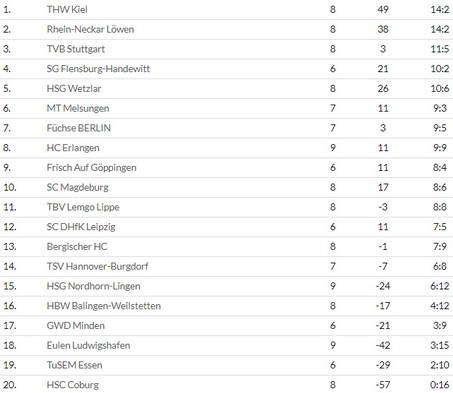Click Frisch Auf Göppingen team name

click(91, 167)
